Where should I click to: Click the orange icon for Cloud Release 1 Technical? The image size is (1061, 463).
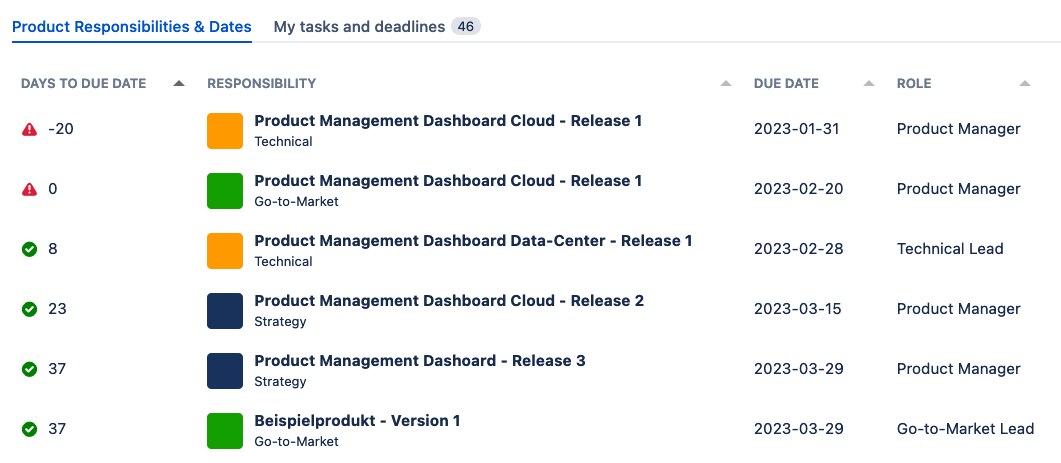point(225,131)
